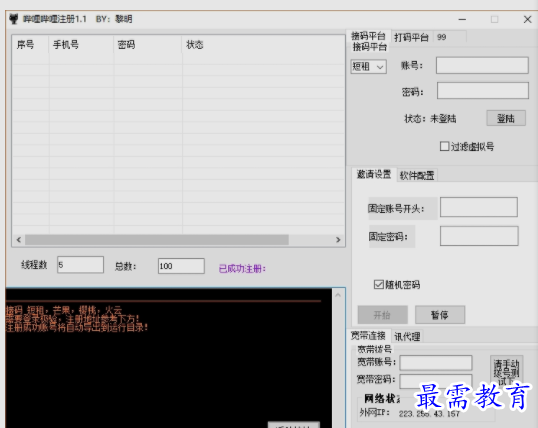Image resolution: width=538 pixels, height=428 pixels.
Task: Uncheck the 随机密码 checkbox
Action: 379,285
